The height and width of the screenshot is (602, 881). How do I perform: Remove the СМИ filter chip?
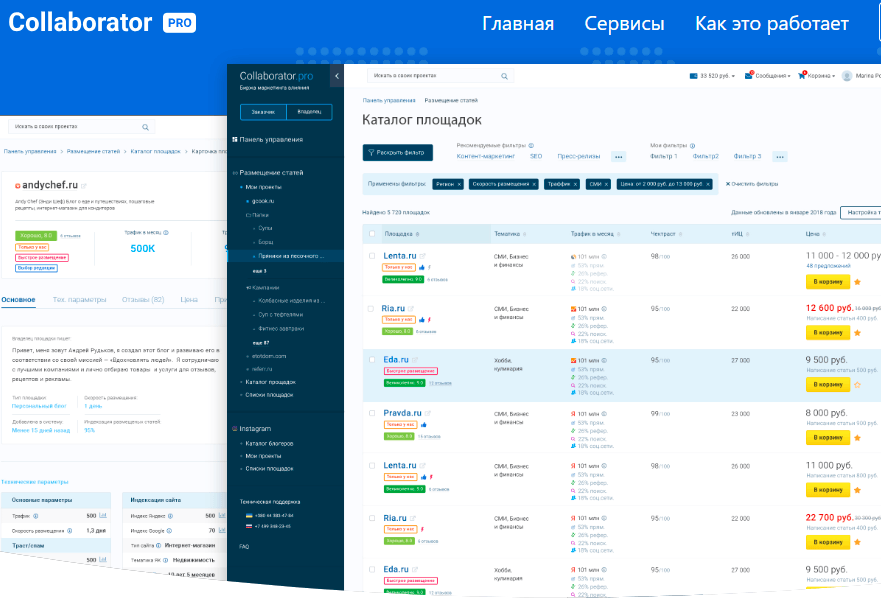coord(606,184)
